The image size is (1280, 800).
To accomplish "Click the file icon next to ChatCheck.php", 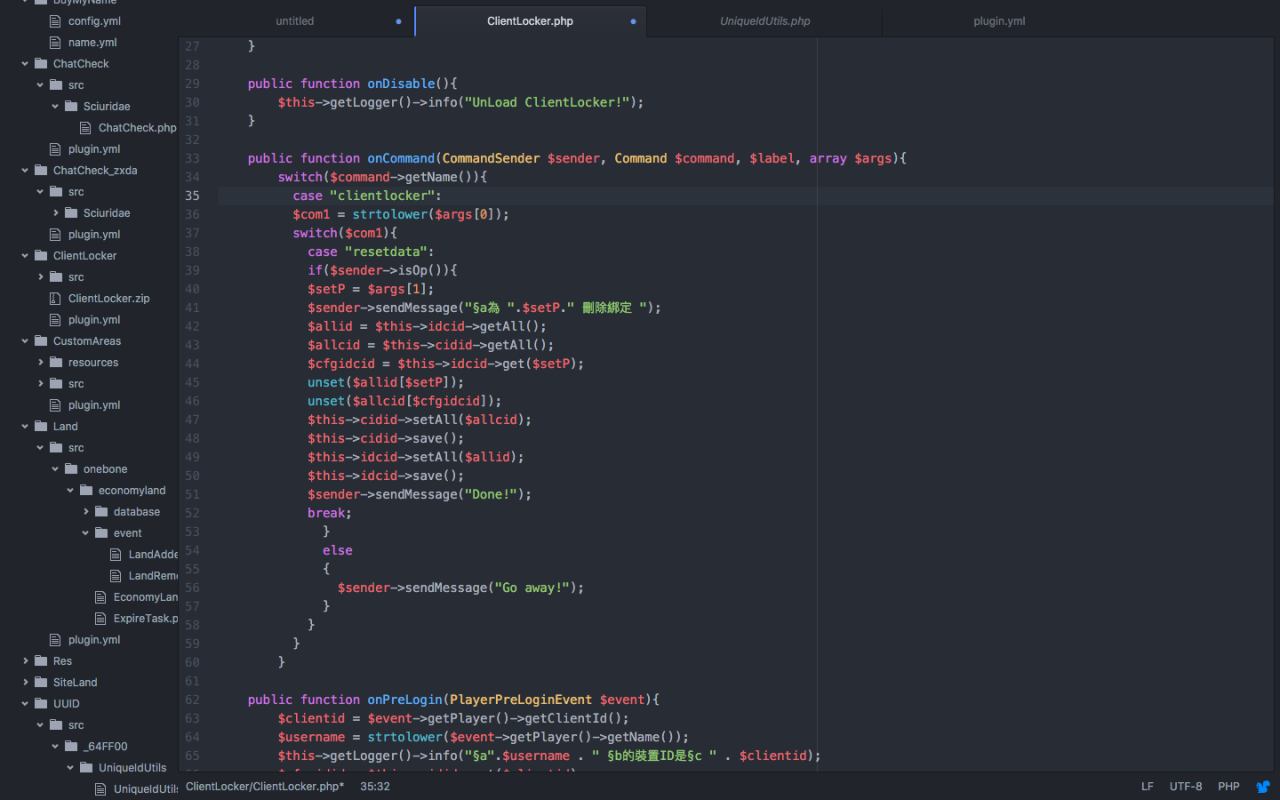I will [x=86, y=128].
